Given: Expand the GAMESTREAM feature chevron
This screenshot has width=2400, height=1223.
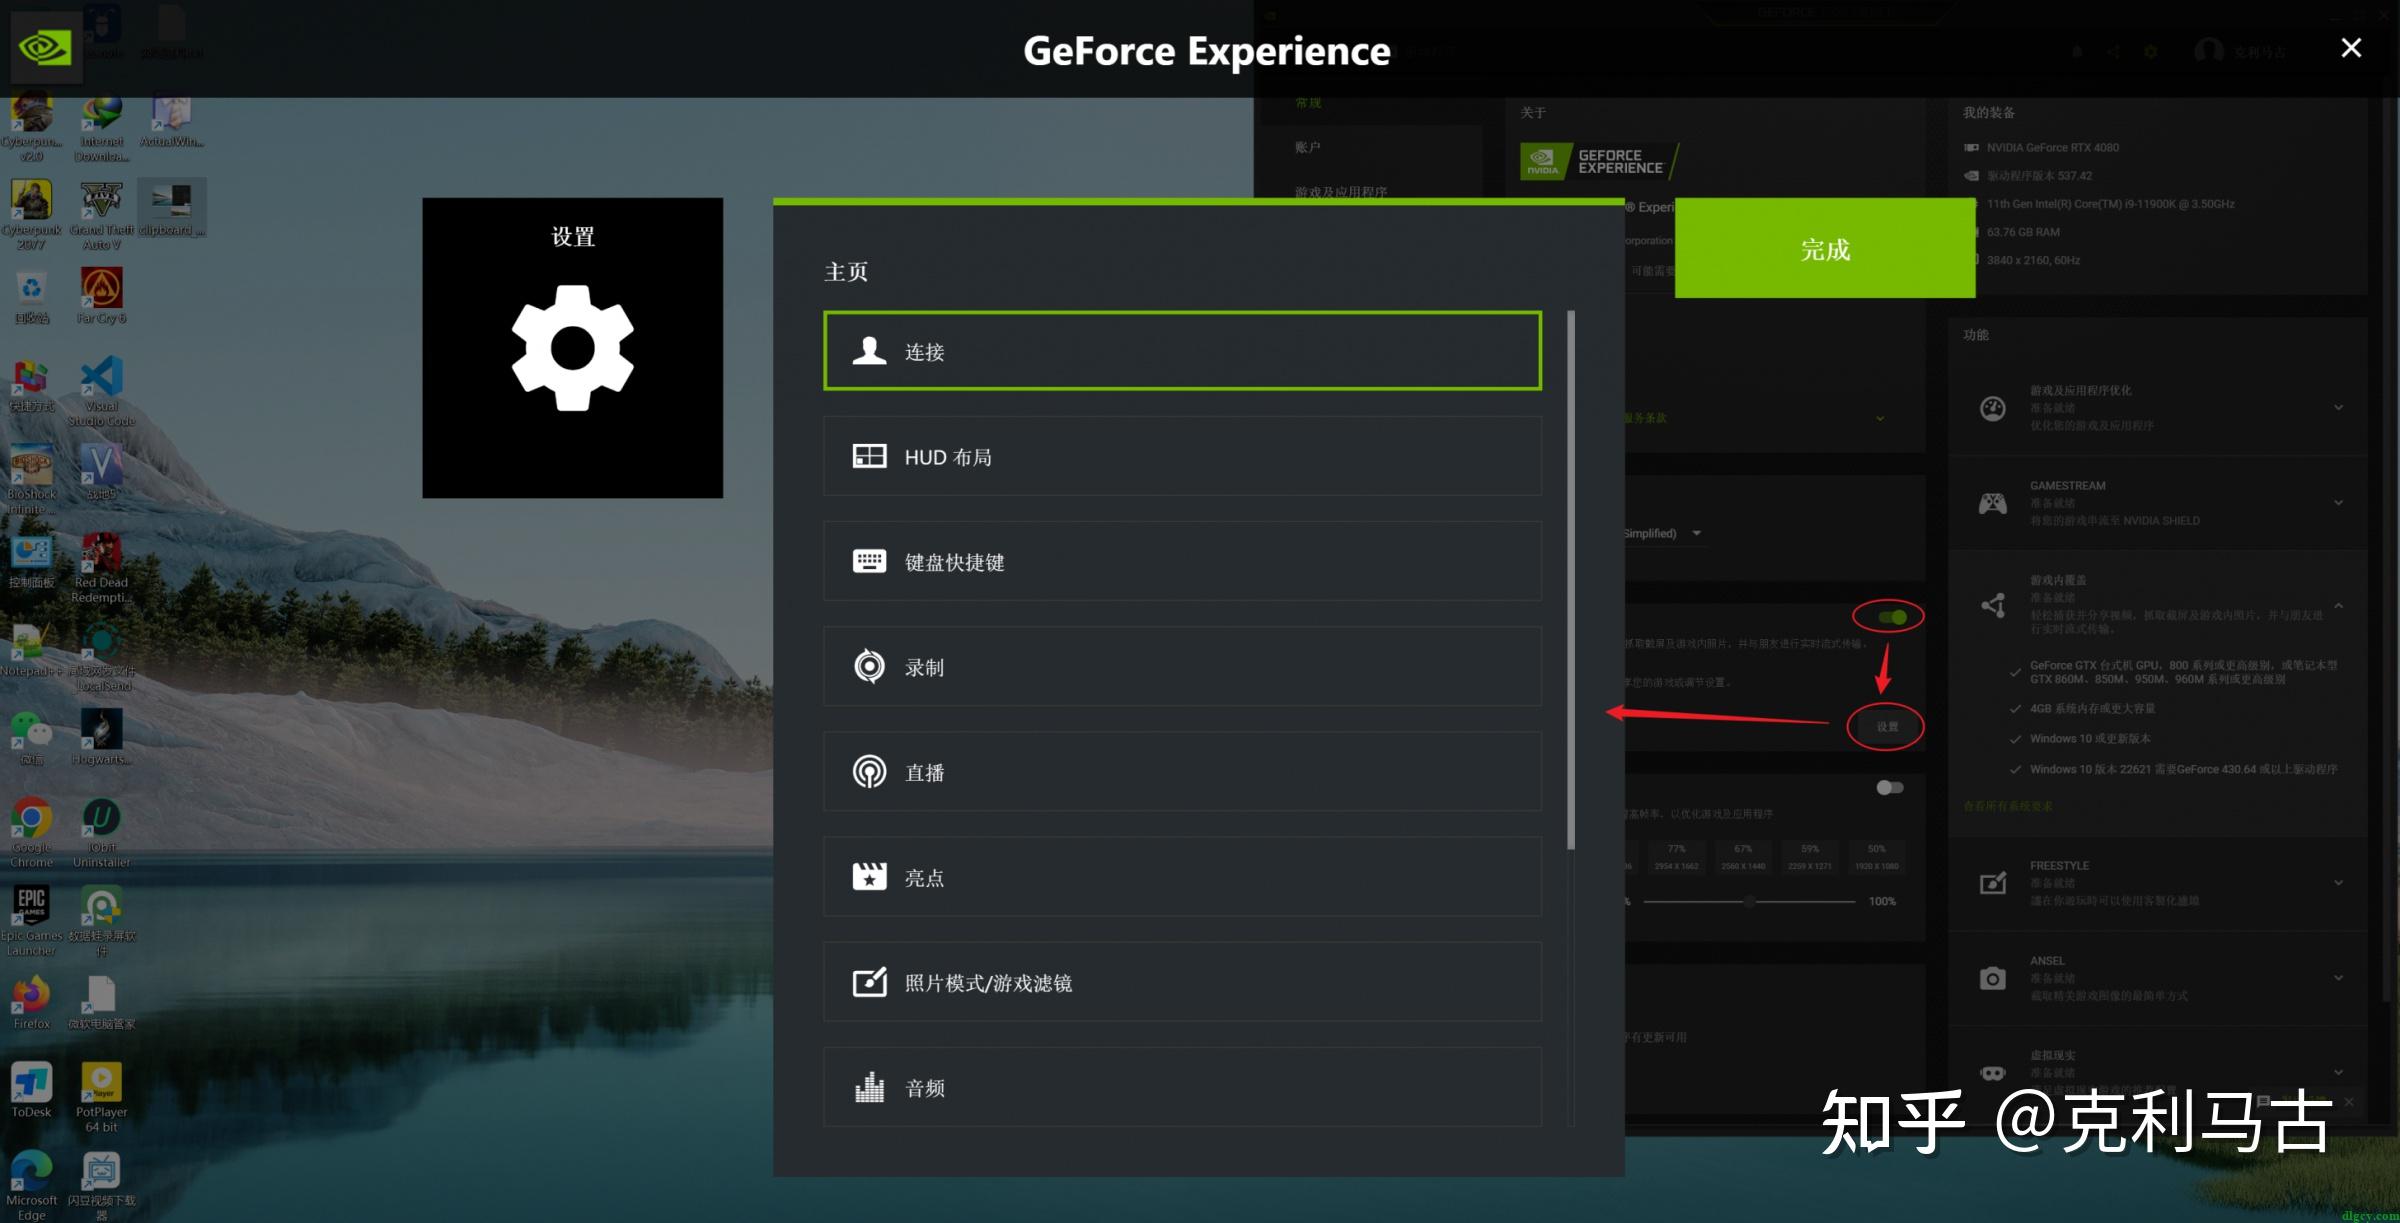Looking at the screenshot, I should (2338, 502).
